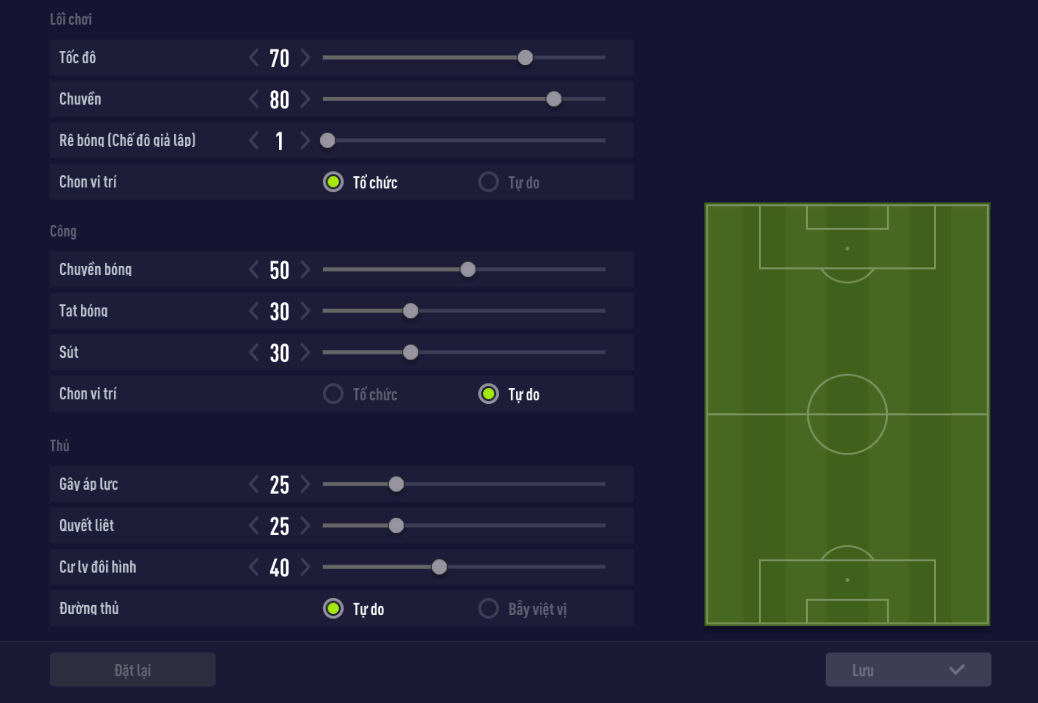Click the football pitch preview
Image resolution: width=1038 pixels, height=703 pixels.
point(847,414)
